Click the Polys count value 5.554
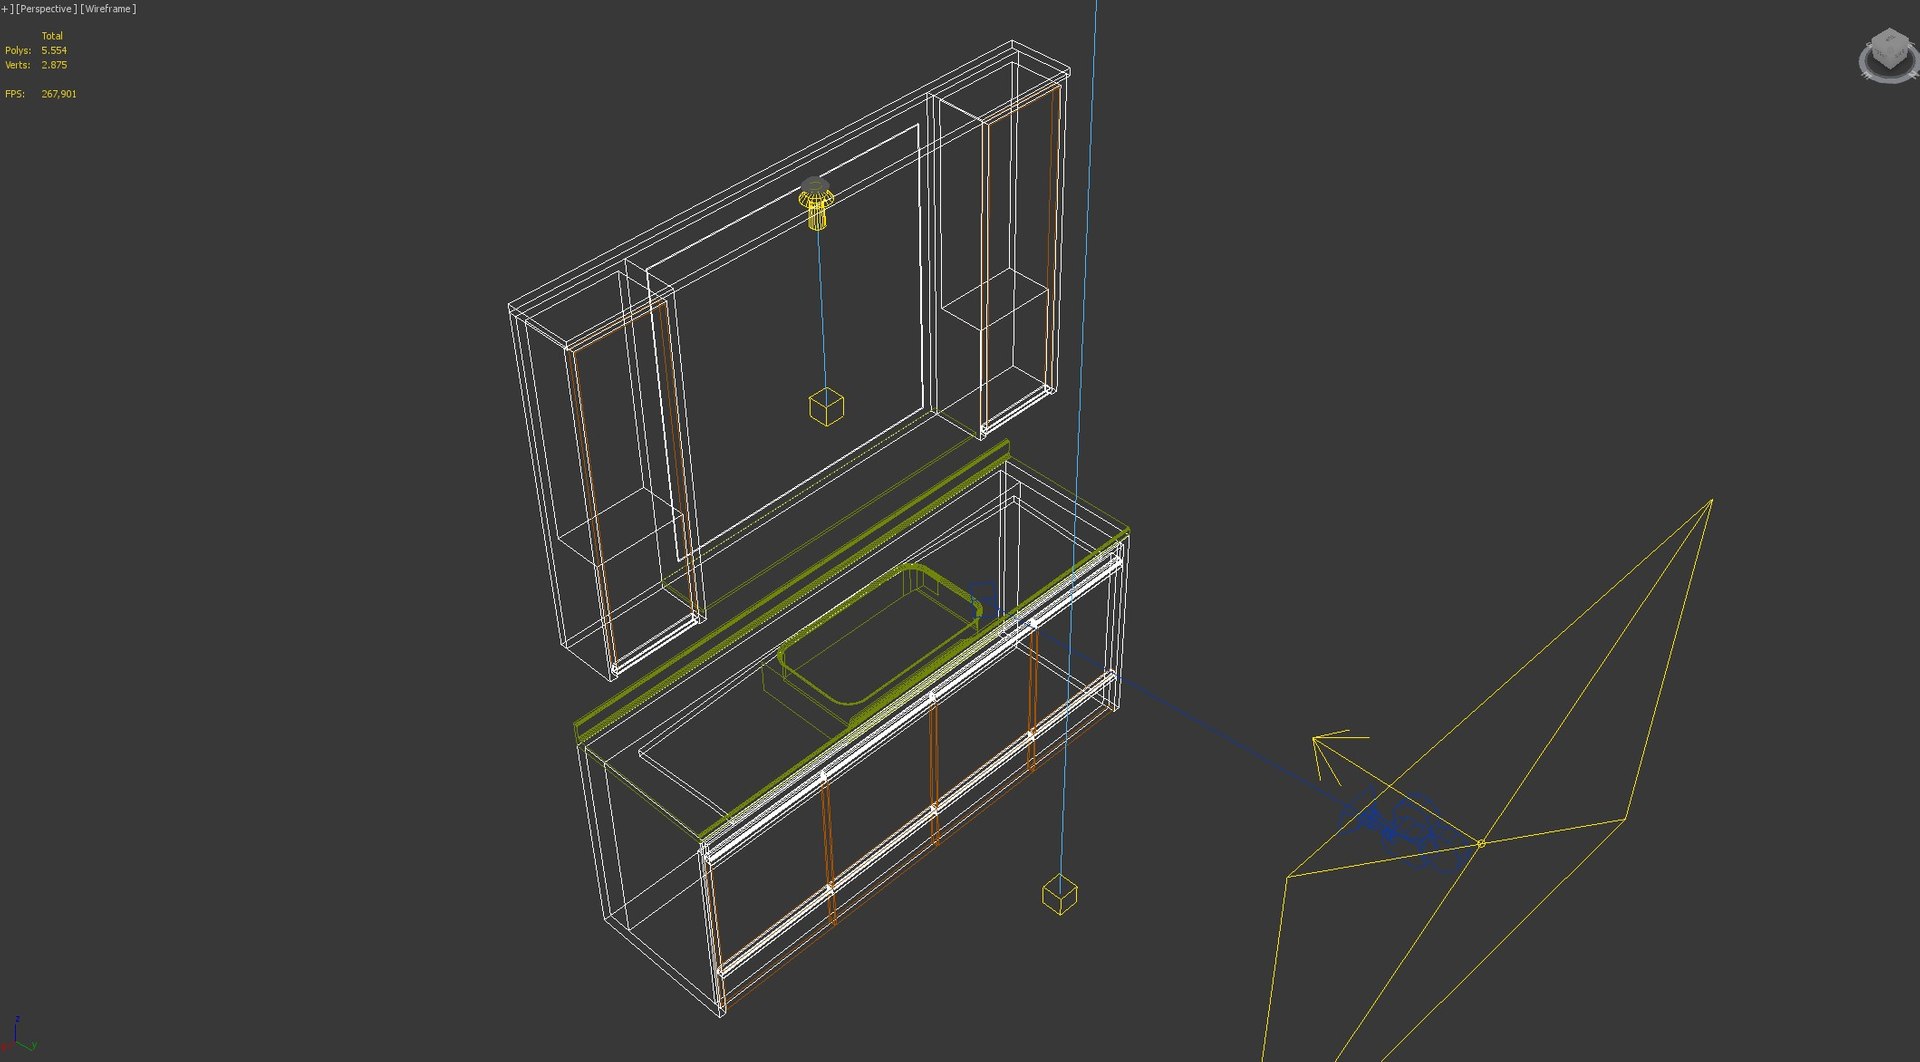This screenshot has height=1062, width=1920. [x=54, y=50]
